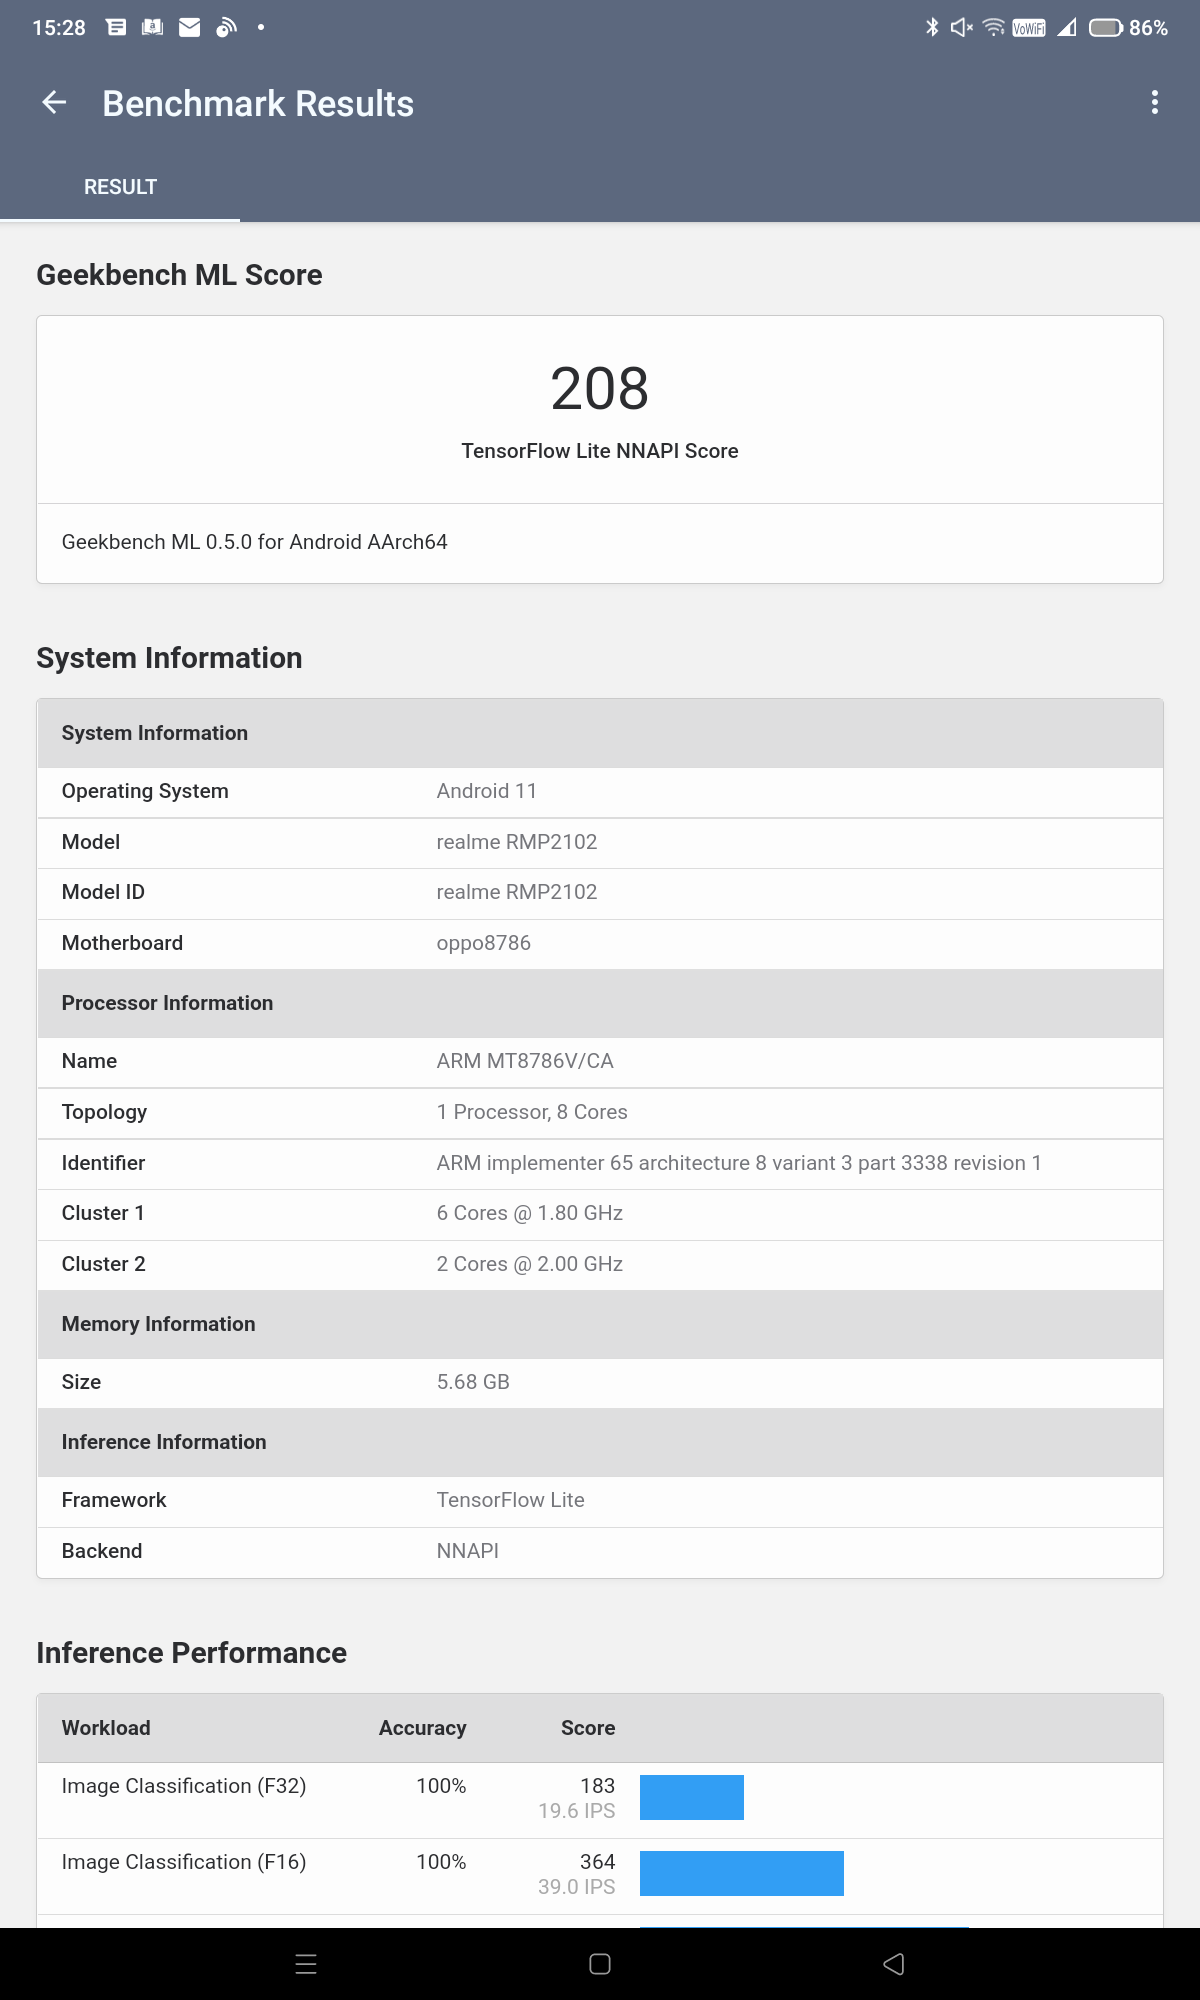1200x2000 pixels.
Task: Tap the open-book notification icon
Action: (153, 28)
